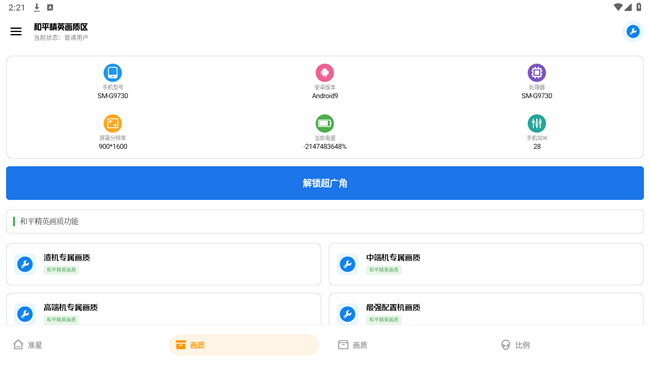650x365 pixels.
Task: Tap the 当前状态 user status subtitle
Action: pos(61,38)
